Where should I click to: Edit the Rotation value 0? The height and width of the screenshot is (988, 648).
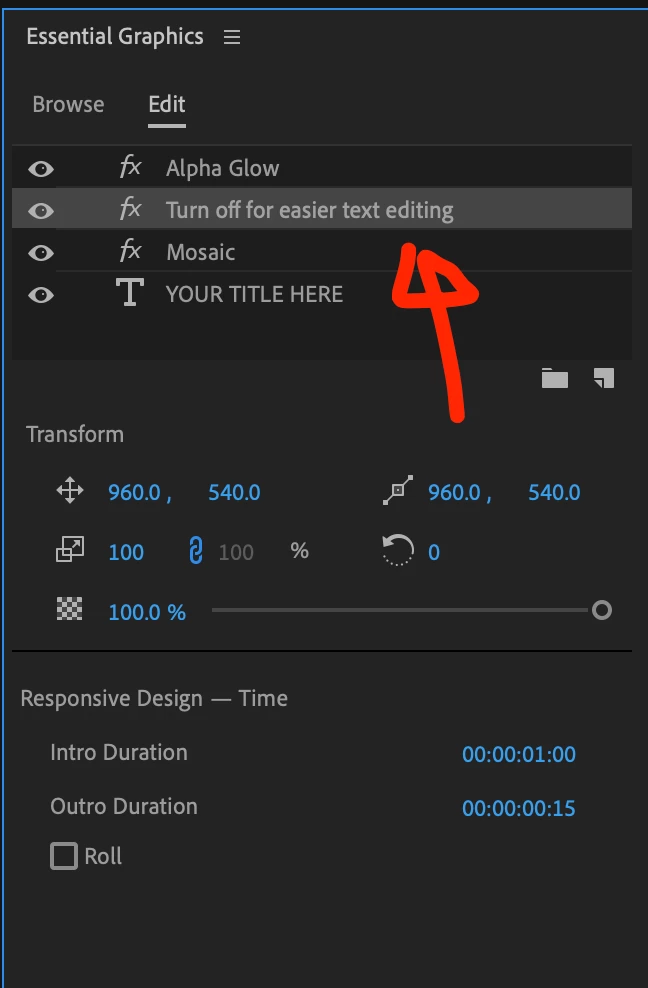[434, 553]
